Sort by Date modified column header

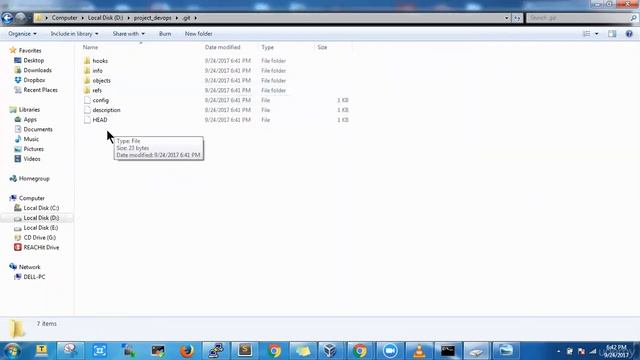[222, 47]
